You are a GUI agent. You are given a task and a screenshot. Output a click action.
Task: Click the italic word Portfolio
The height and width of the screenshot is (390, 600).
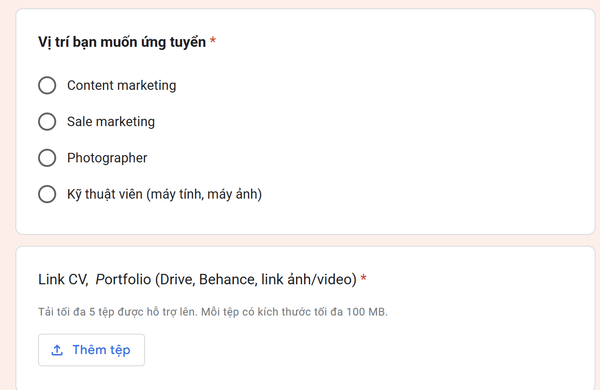click(x=123, y=279)
